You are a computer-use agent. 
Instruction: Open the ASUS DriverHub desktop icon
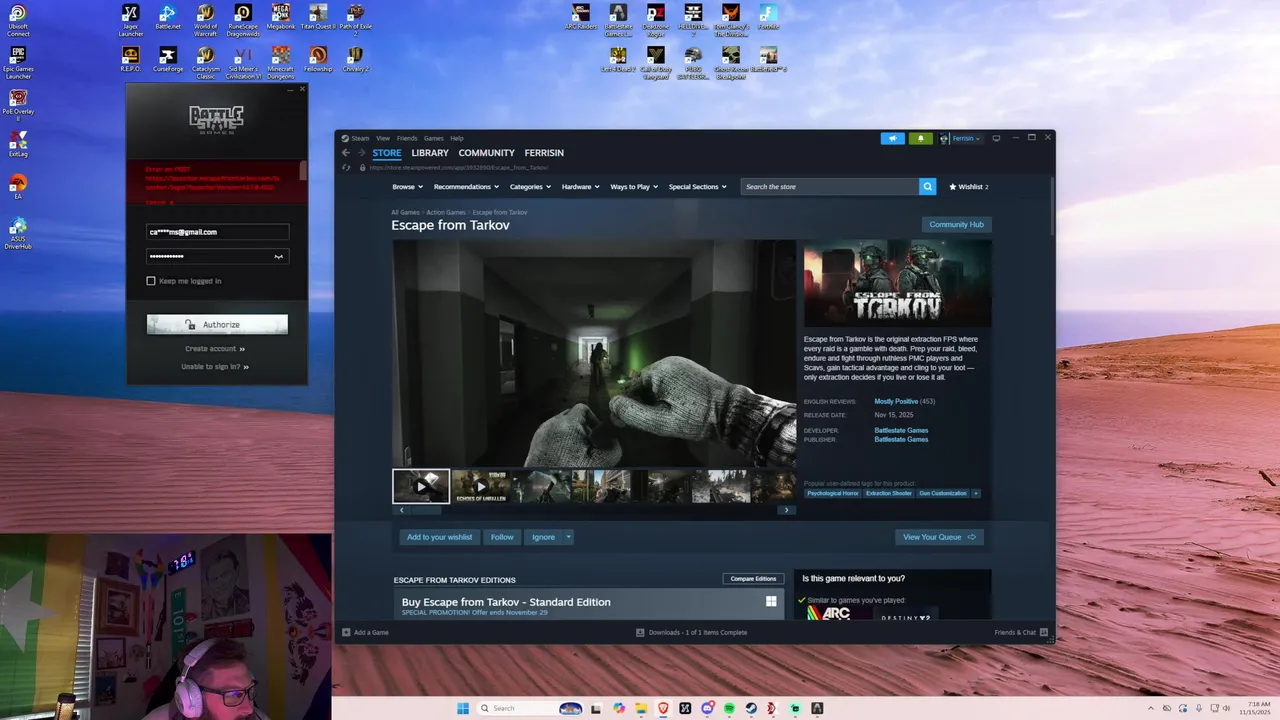pyautogui.click(x=18, y=234)
